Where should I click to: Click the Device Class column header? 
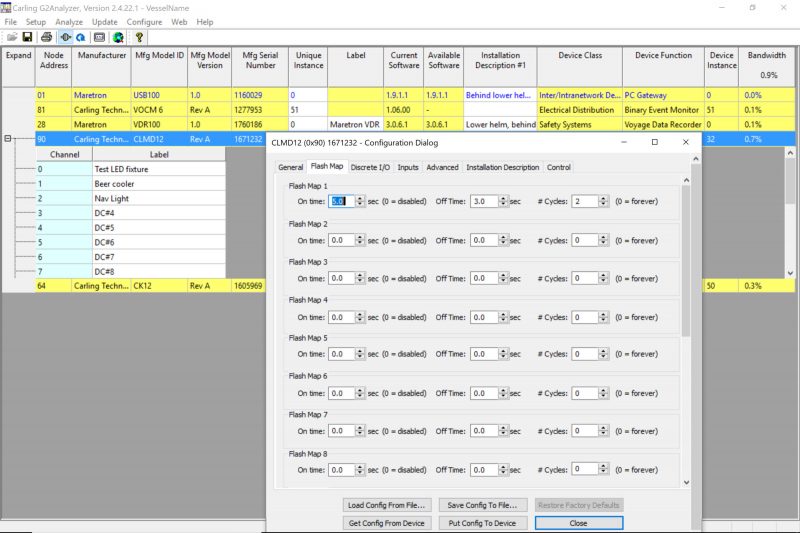tap(580, 67)
